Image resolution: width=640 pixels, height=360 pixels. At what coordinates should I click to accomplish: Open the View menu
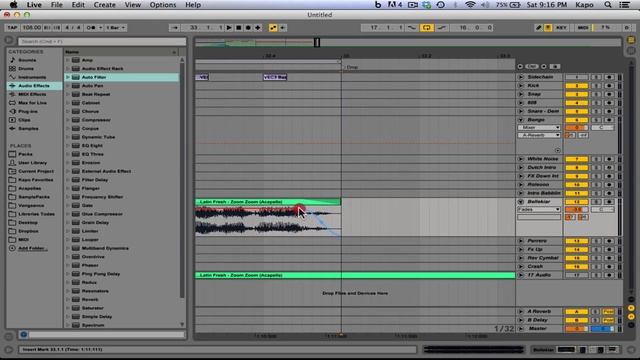(133, 5)
